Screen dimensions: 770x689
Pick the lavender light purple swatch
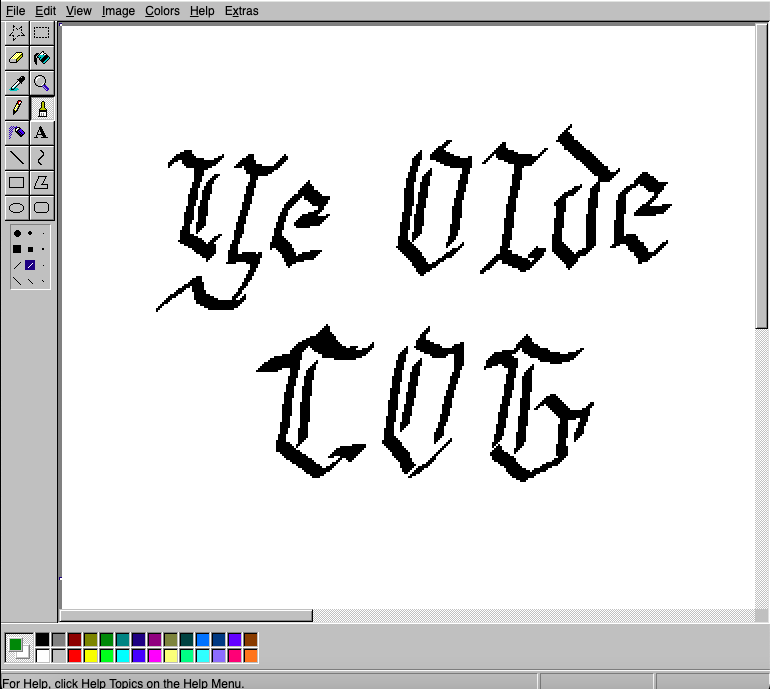(x=219, y=656)
